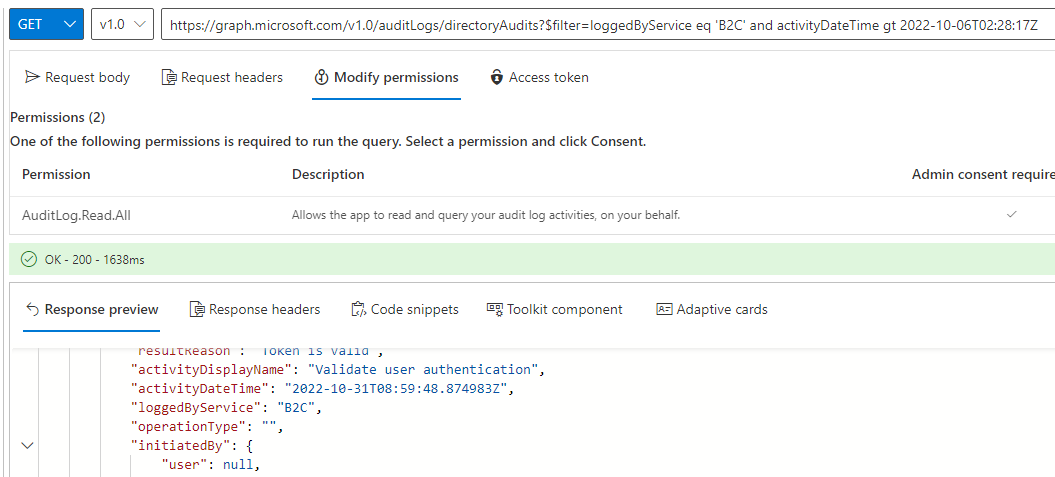Select the Response preview tab

tap(92, 309)
